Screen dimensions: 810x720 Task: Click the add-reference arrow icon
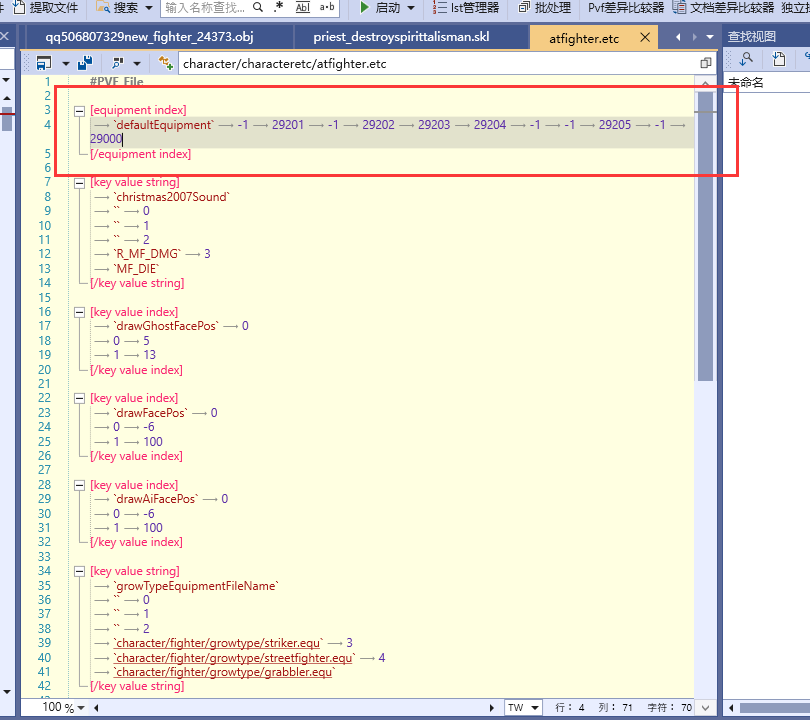click(165, 63)
